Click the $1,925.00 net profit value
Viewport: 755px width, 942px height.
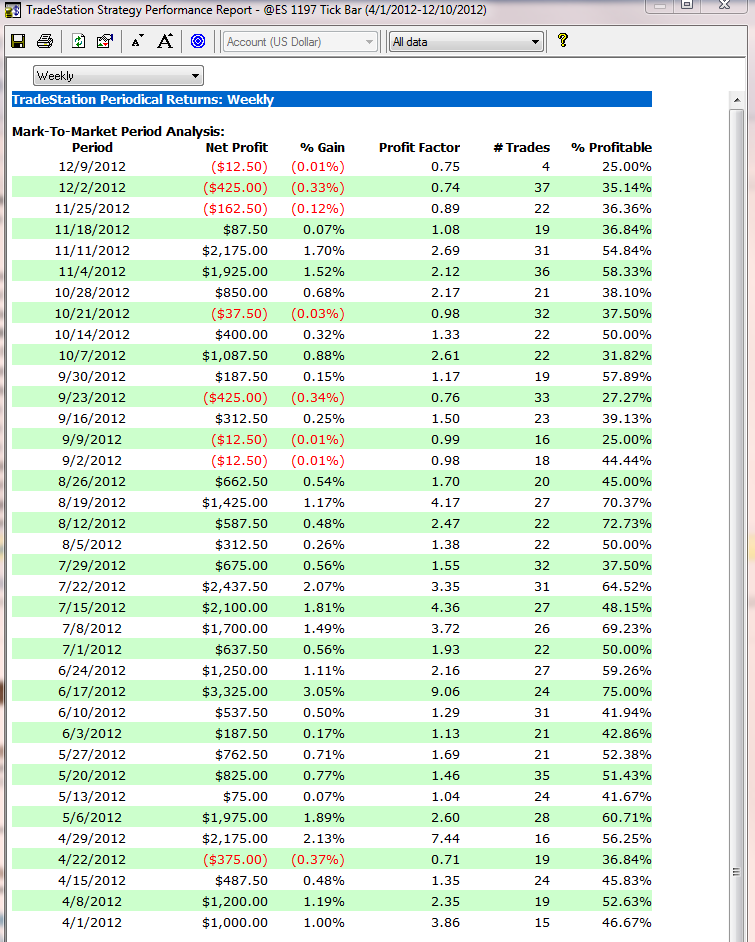click(235, 272)
